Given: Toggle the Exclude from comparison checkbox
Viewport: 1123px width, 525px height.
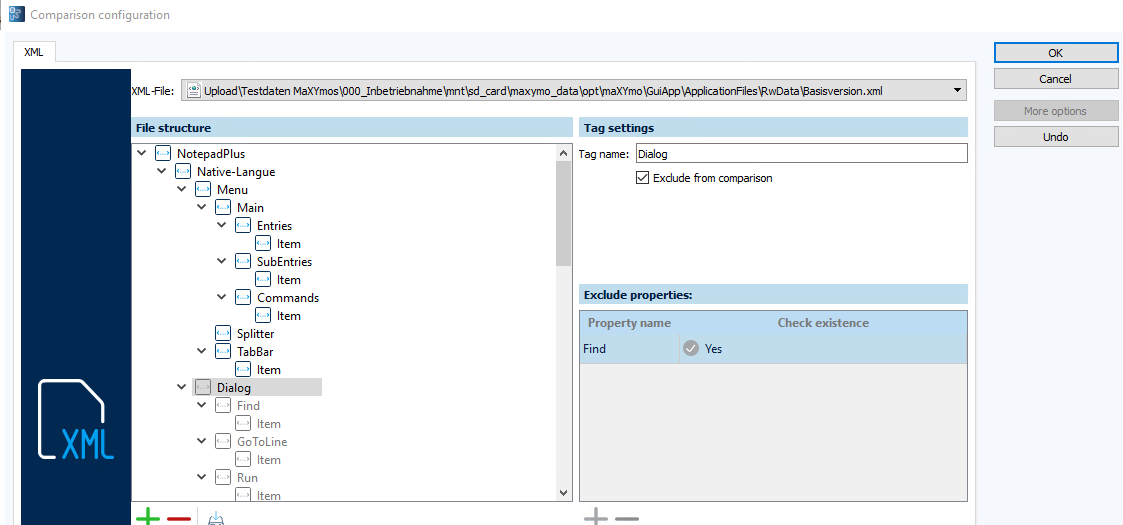Looking at the screenshot, I should click(643, 178).
